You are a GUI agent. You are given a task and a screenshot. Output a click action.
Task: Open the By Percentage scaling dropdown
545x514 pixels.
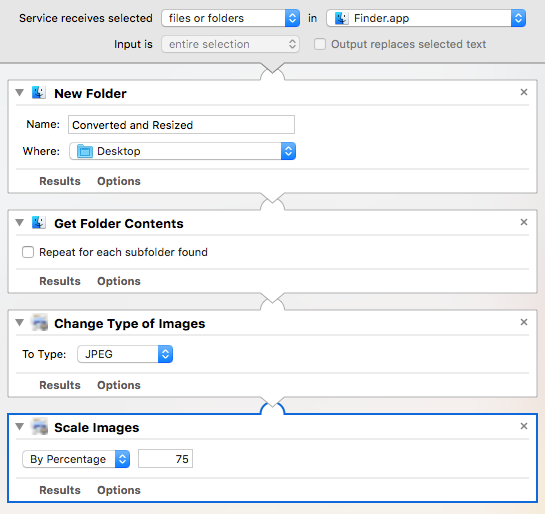tap(76, 459)
